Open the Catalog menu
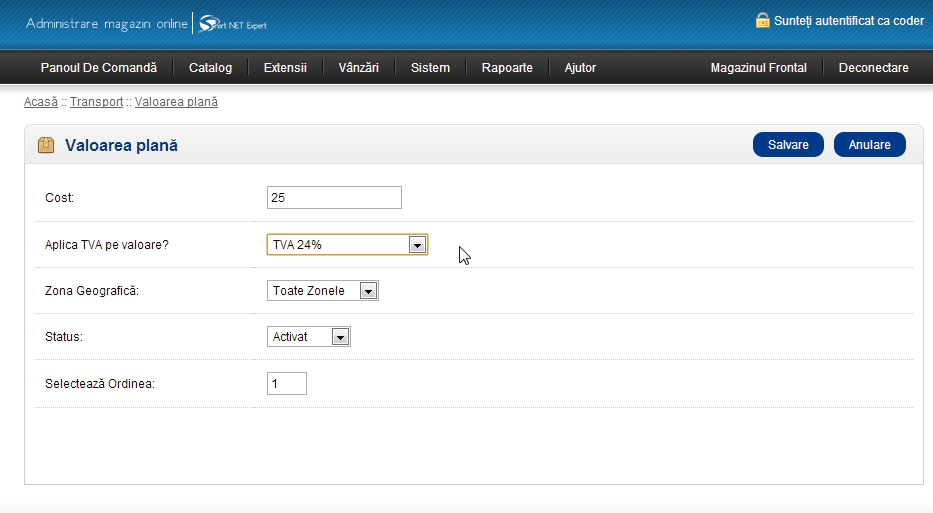Viewport: 933px width, 513px height. pos(210,68)
